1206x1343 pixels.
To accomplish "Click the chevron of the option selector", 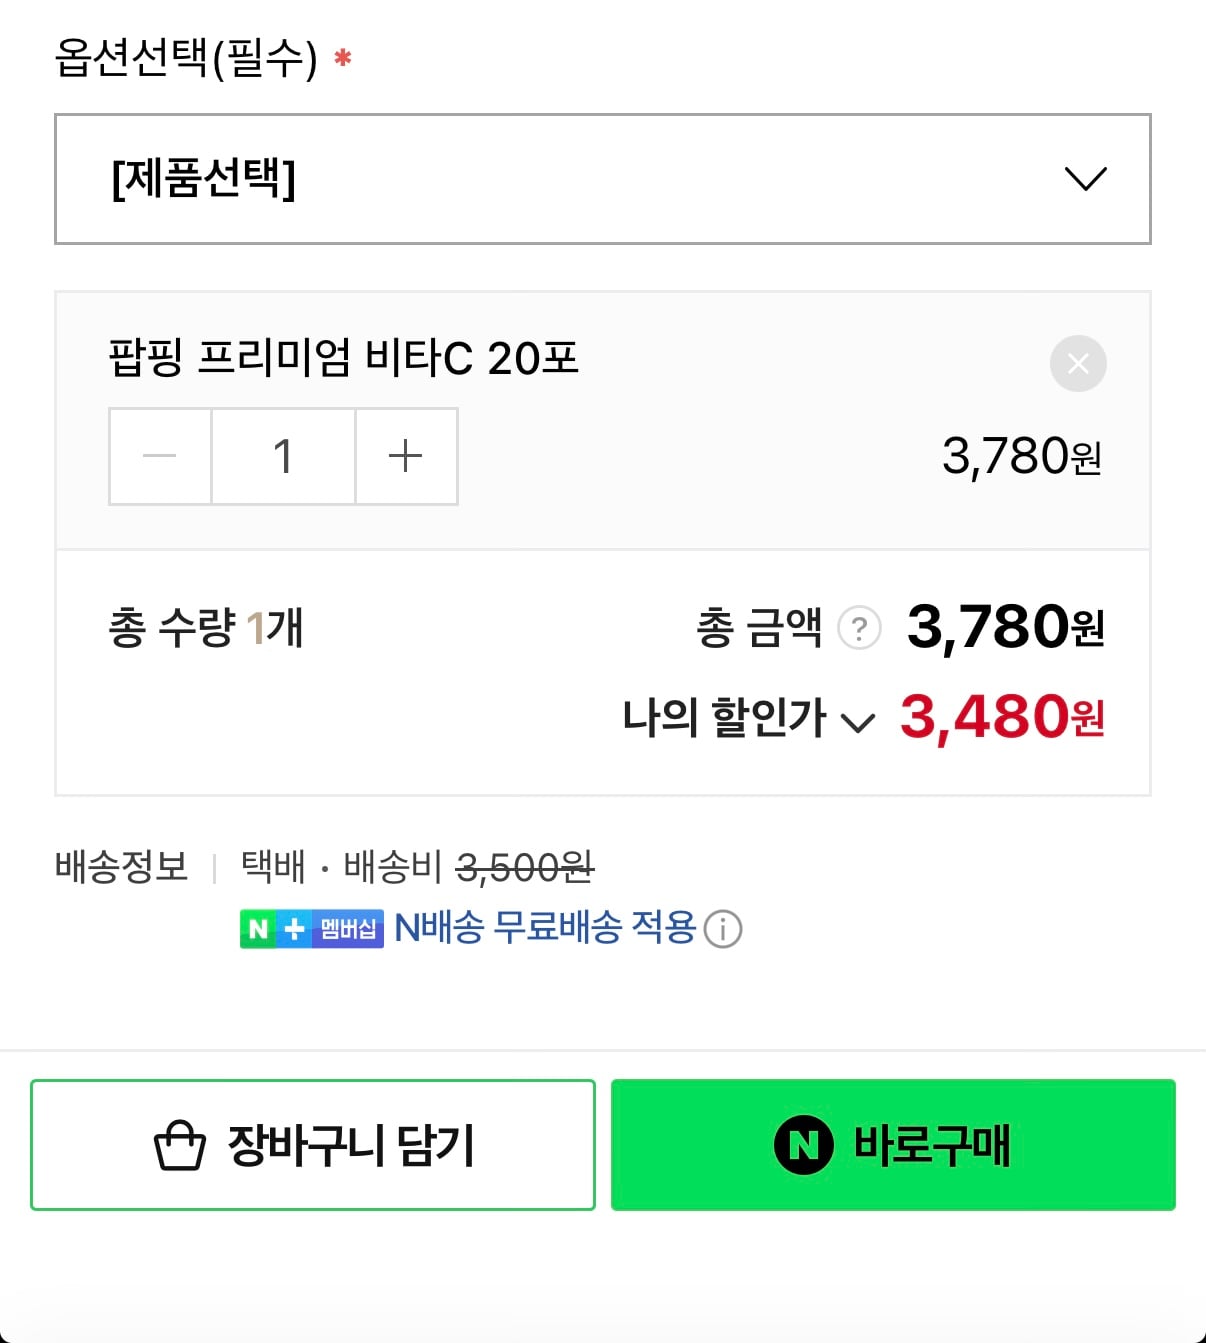I will point(1085,180).
